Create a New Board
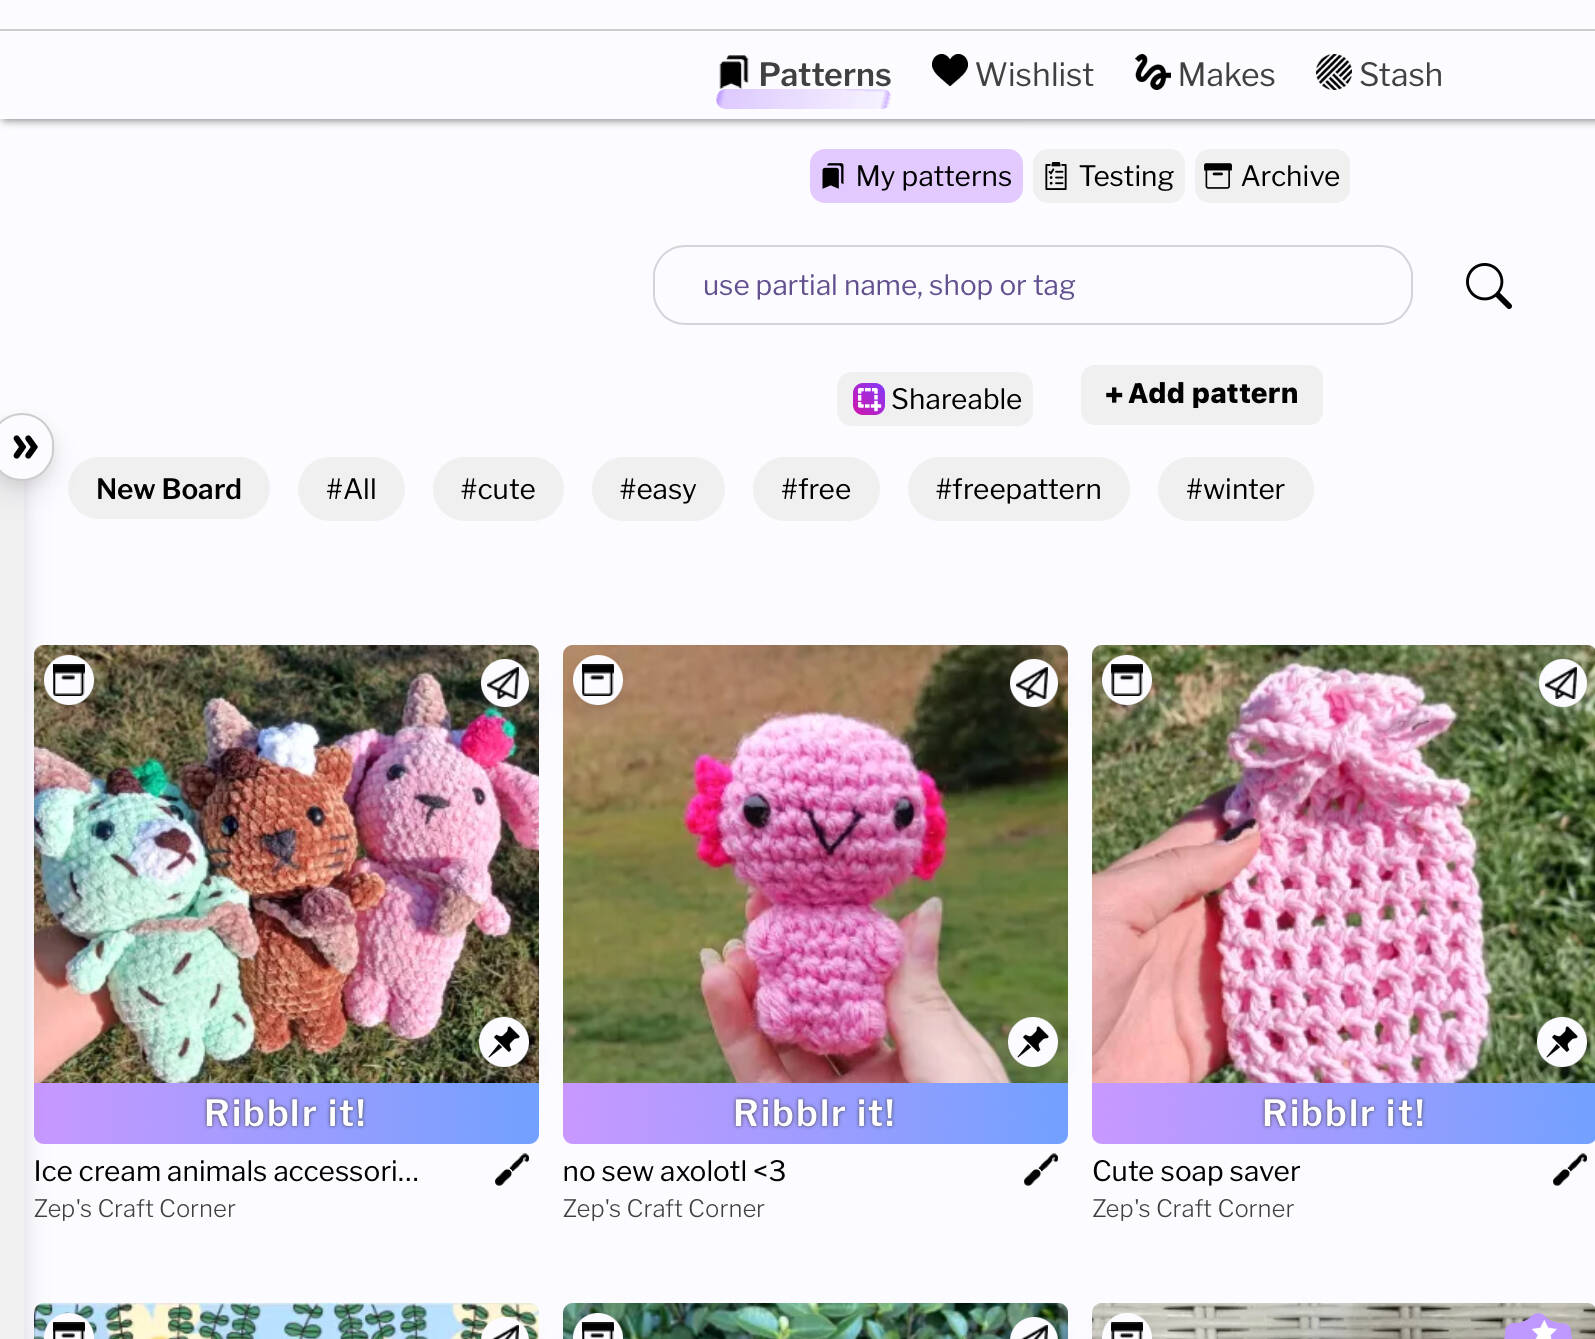Viewport: 1595px width, 1339px height. tap(169, 489)
